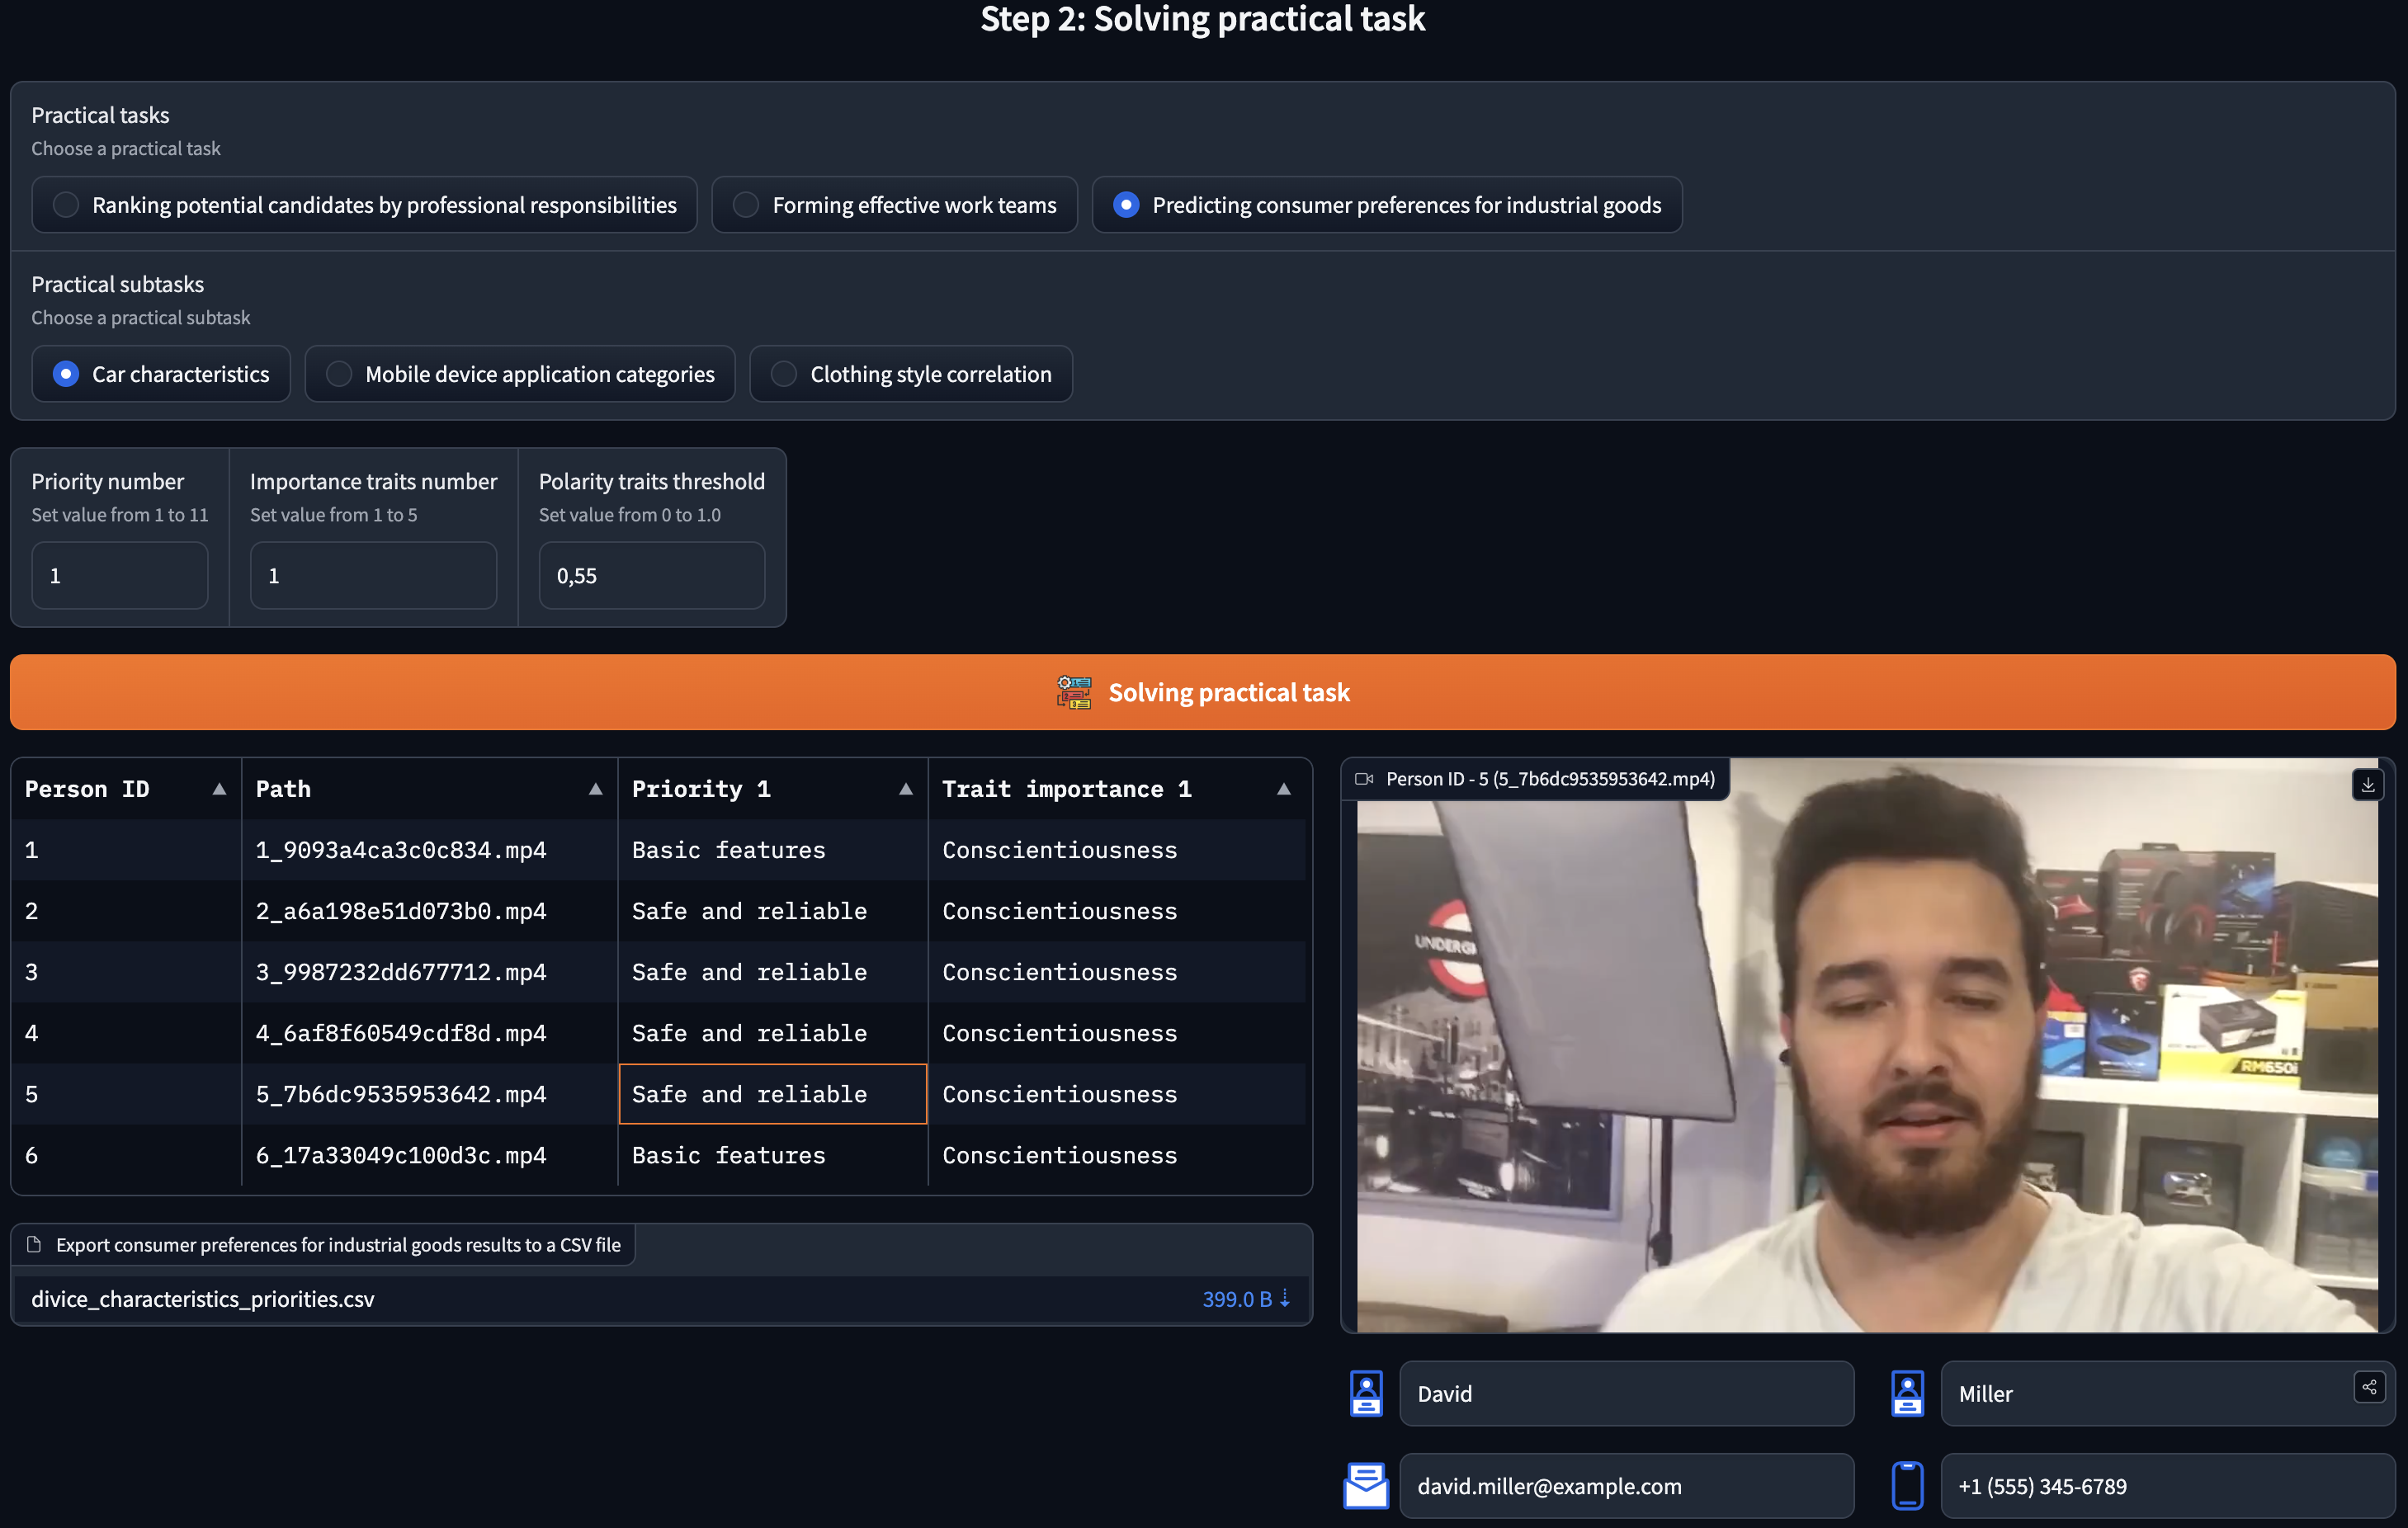The width and height of the screenshot is (2408, 1528).
Task: Click the CSV file download size link
Action: pyautogui.click(x=1245, y=1298)
